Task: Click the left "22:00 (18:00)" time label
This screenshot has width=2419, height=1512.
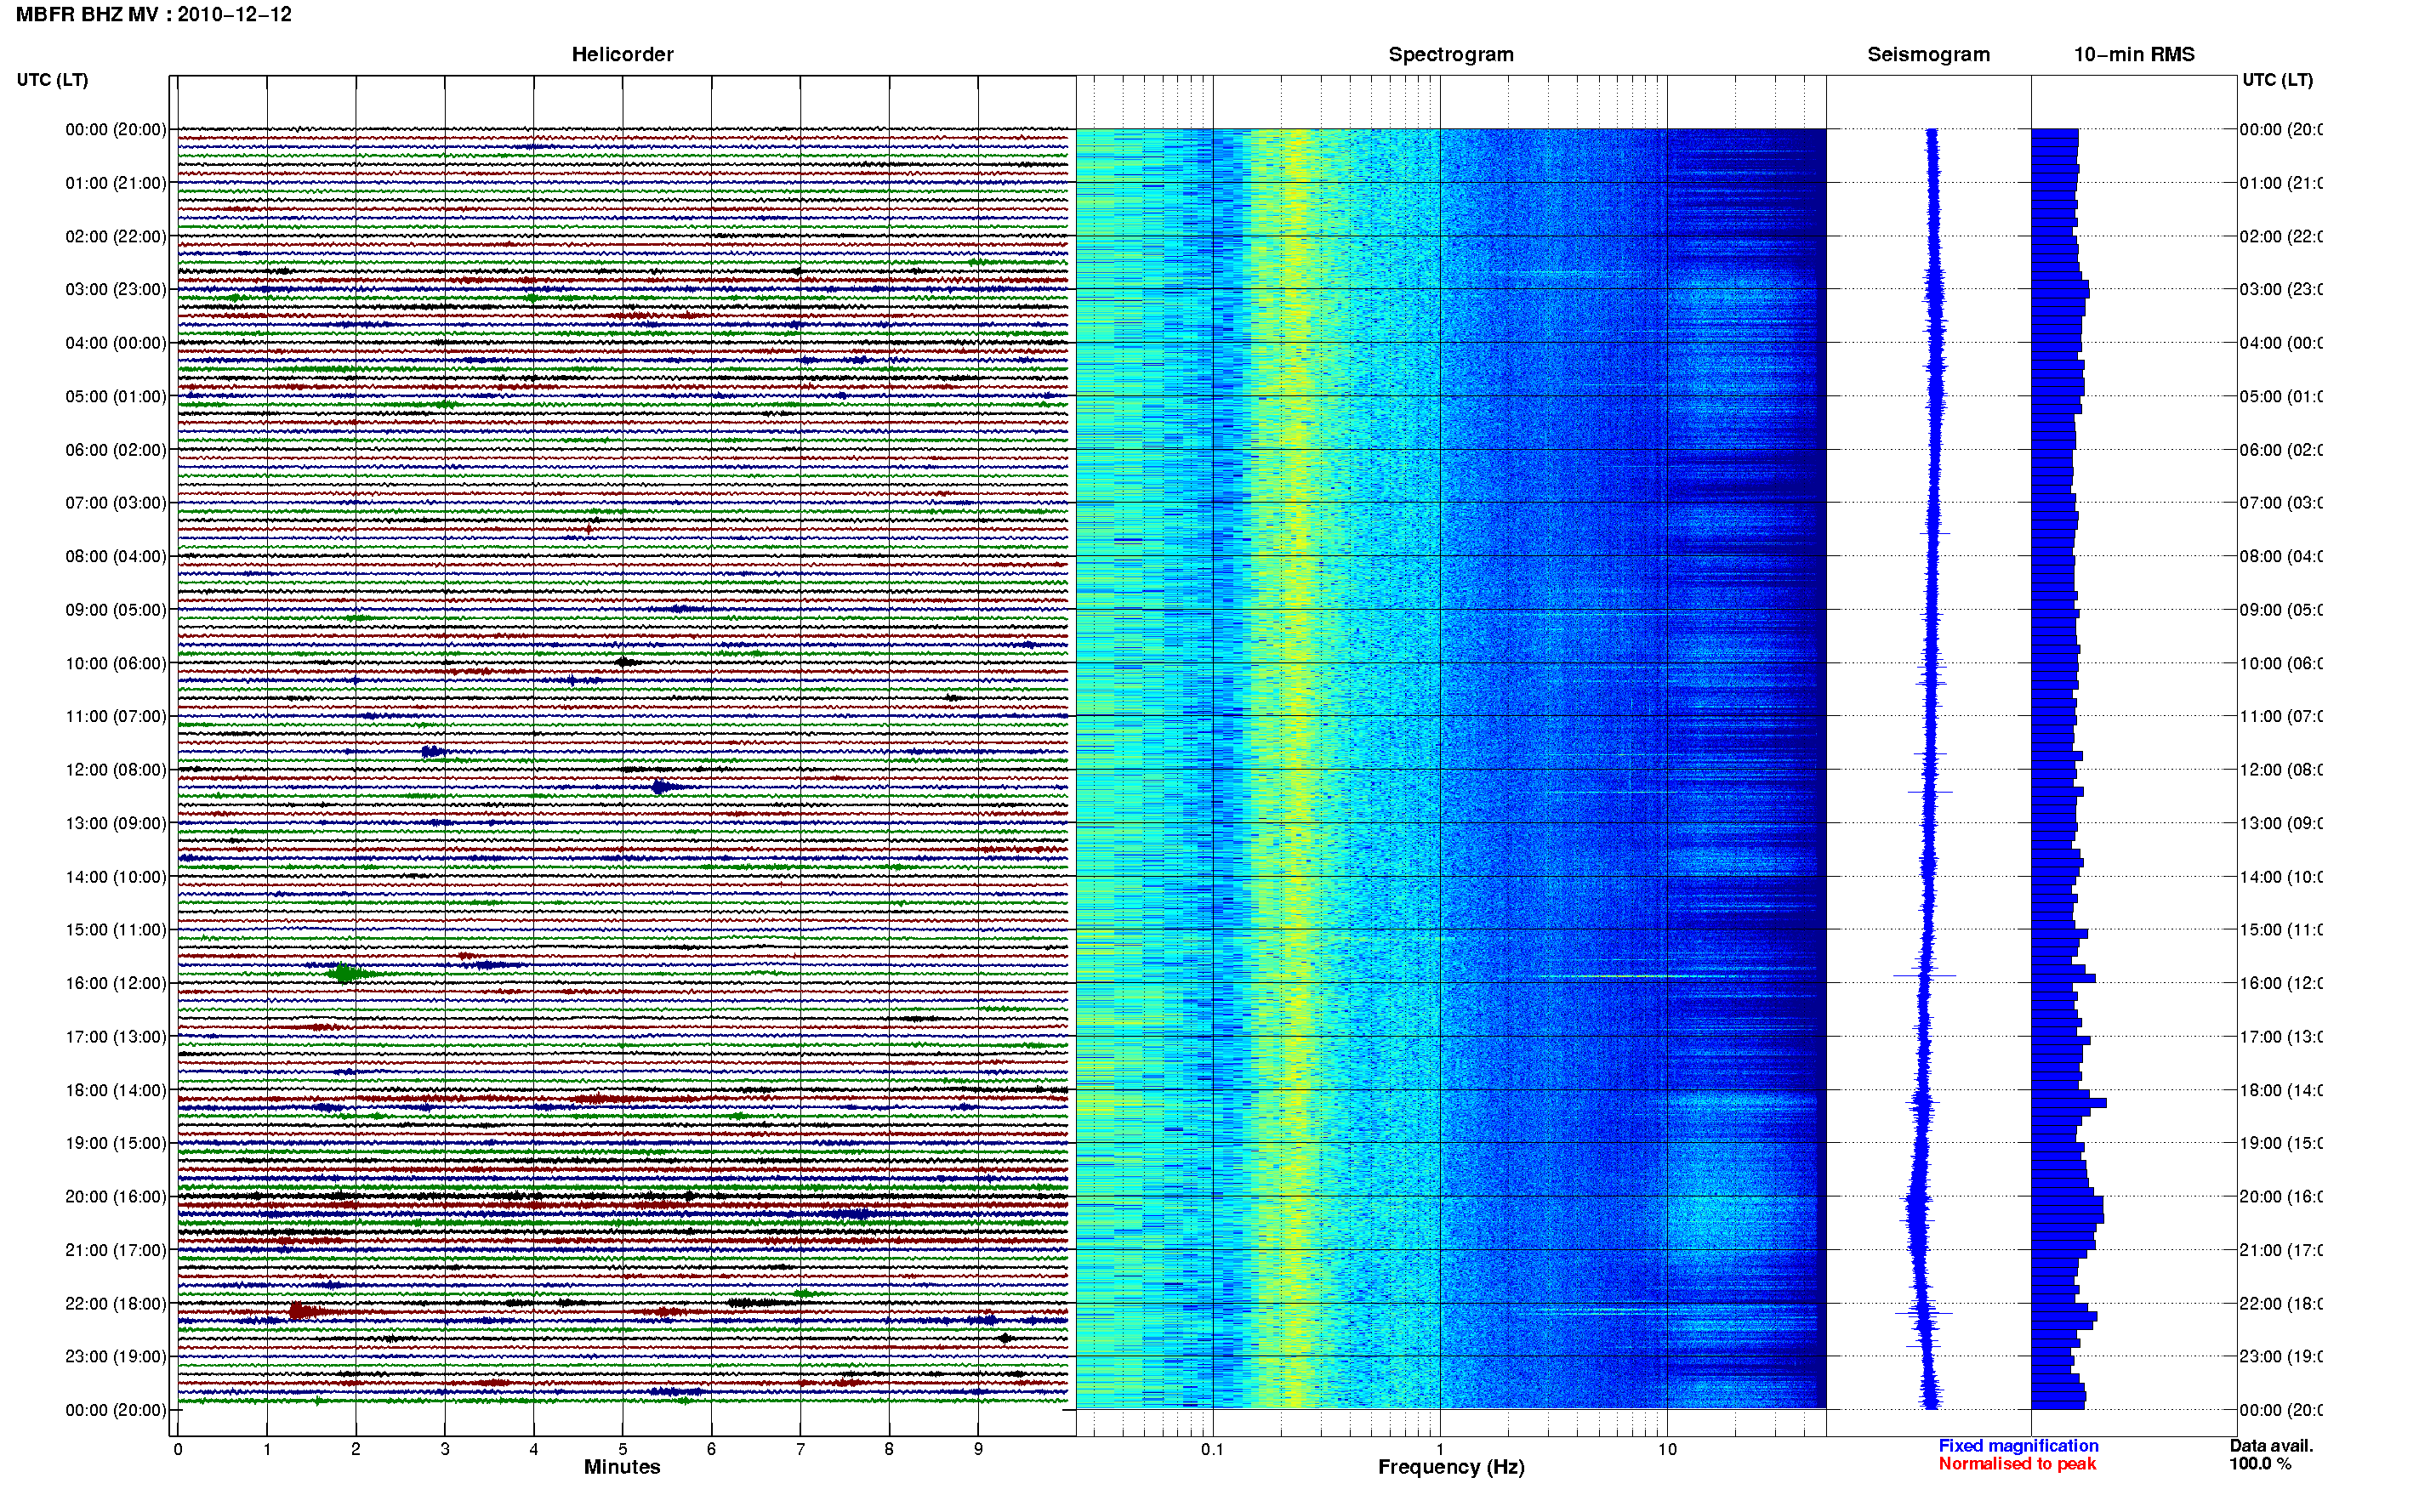Action: point(116,1304)
